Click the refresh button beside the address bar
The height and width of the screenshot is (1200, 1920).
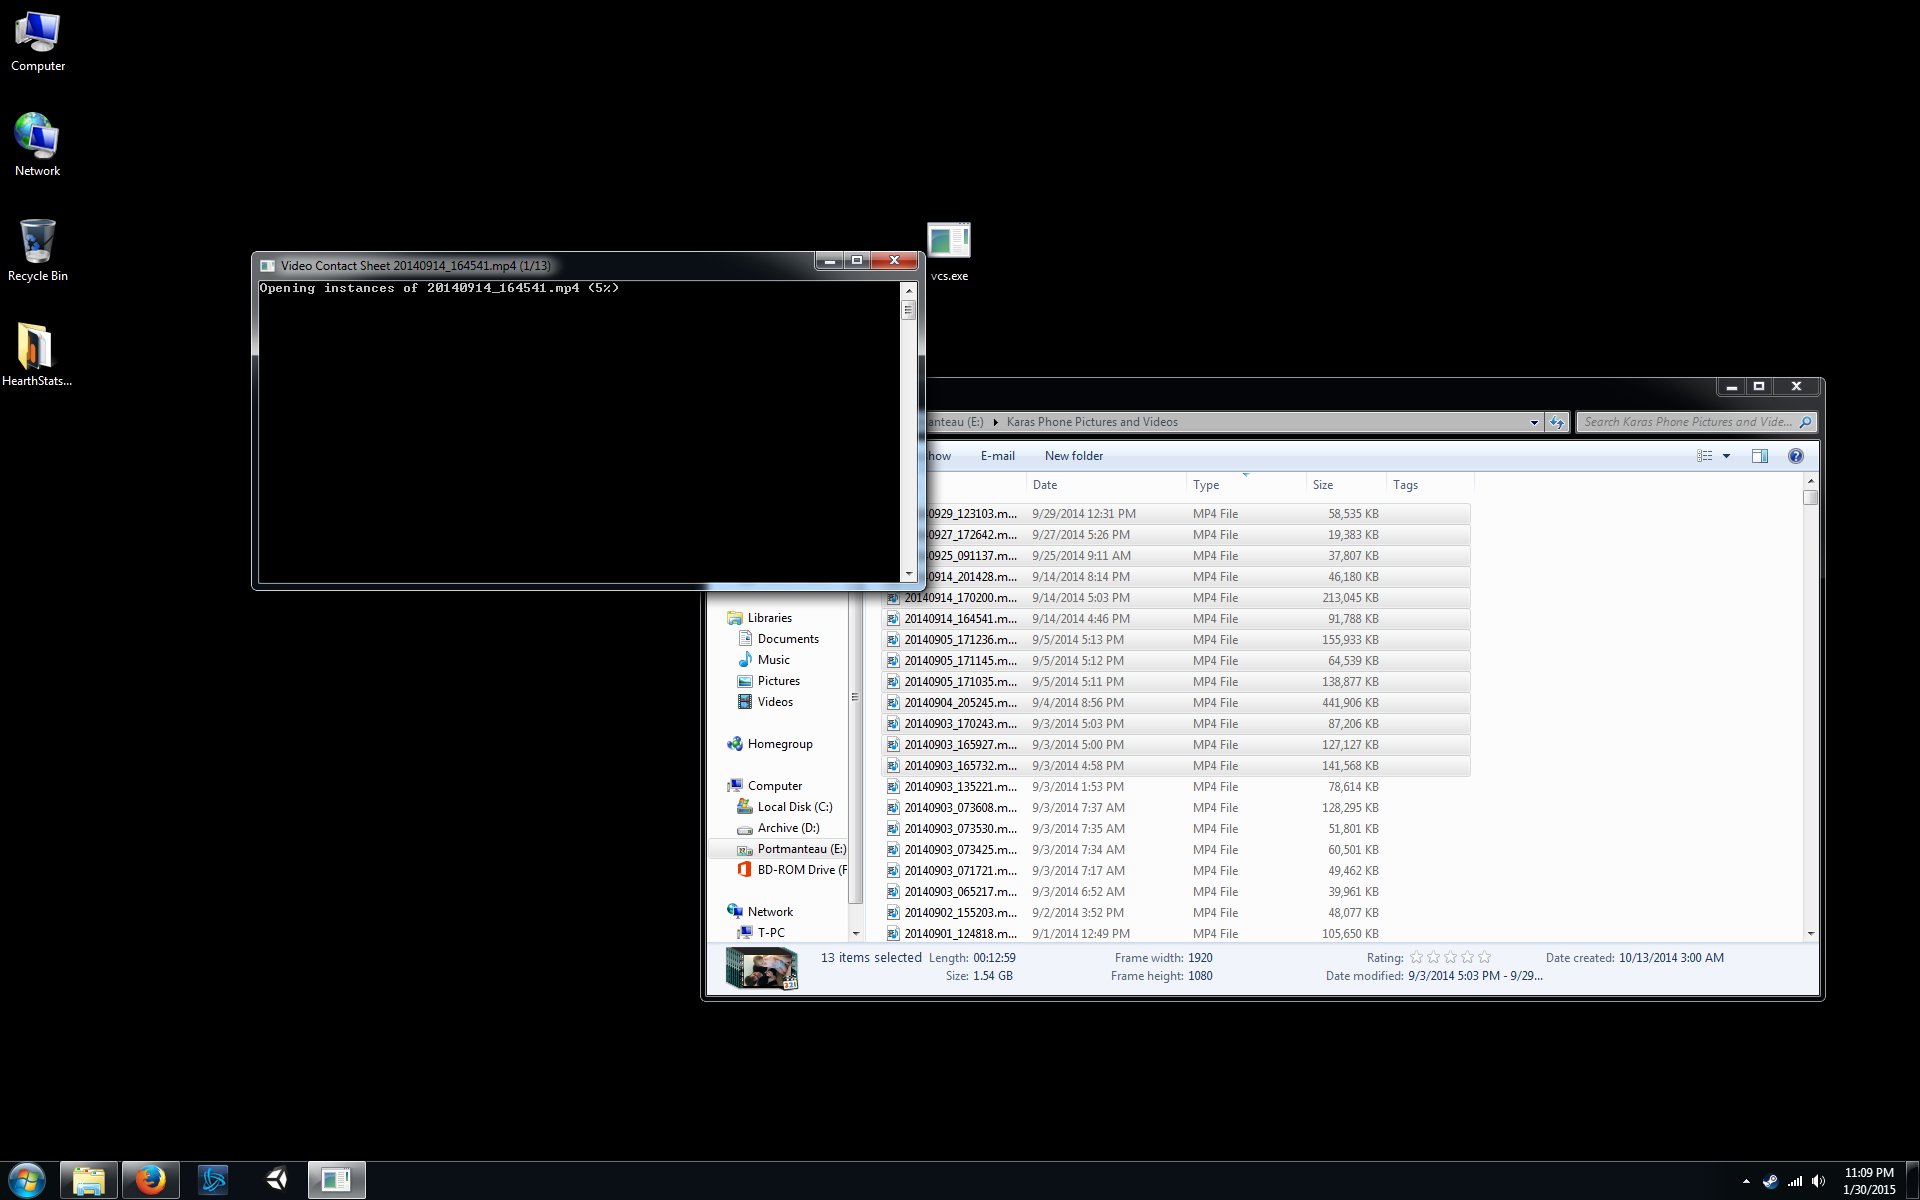[x=1557, y=422]
